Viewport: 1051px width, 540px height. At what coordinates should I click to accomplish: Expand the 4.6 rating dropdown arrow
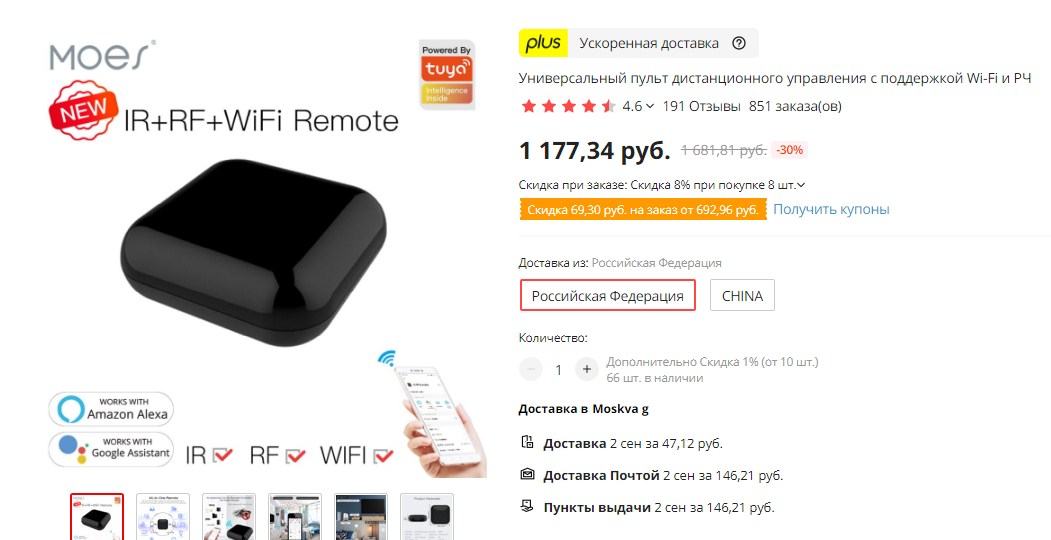tap(650, 107)
